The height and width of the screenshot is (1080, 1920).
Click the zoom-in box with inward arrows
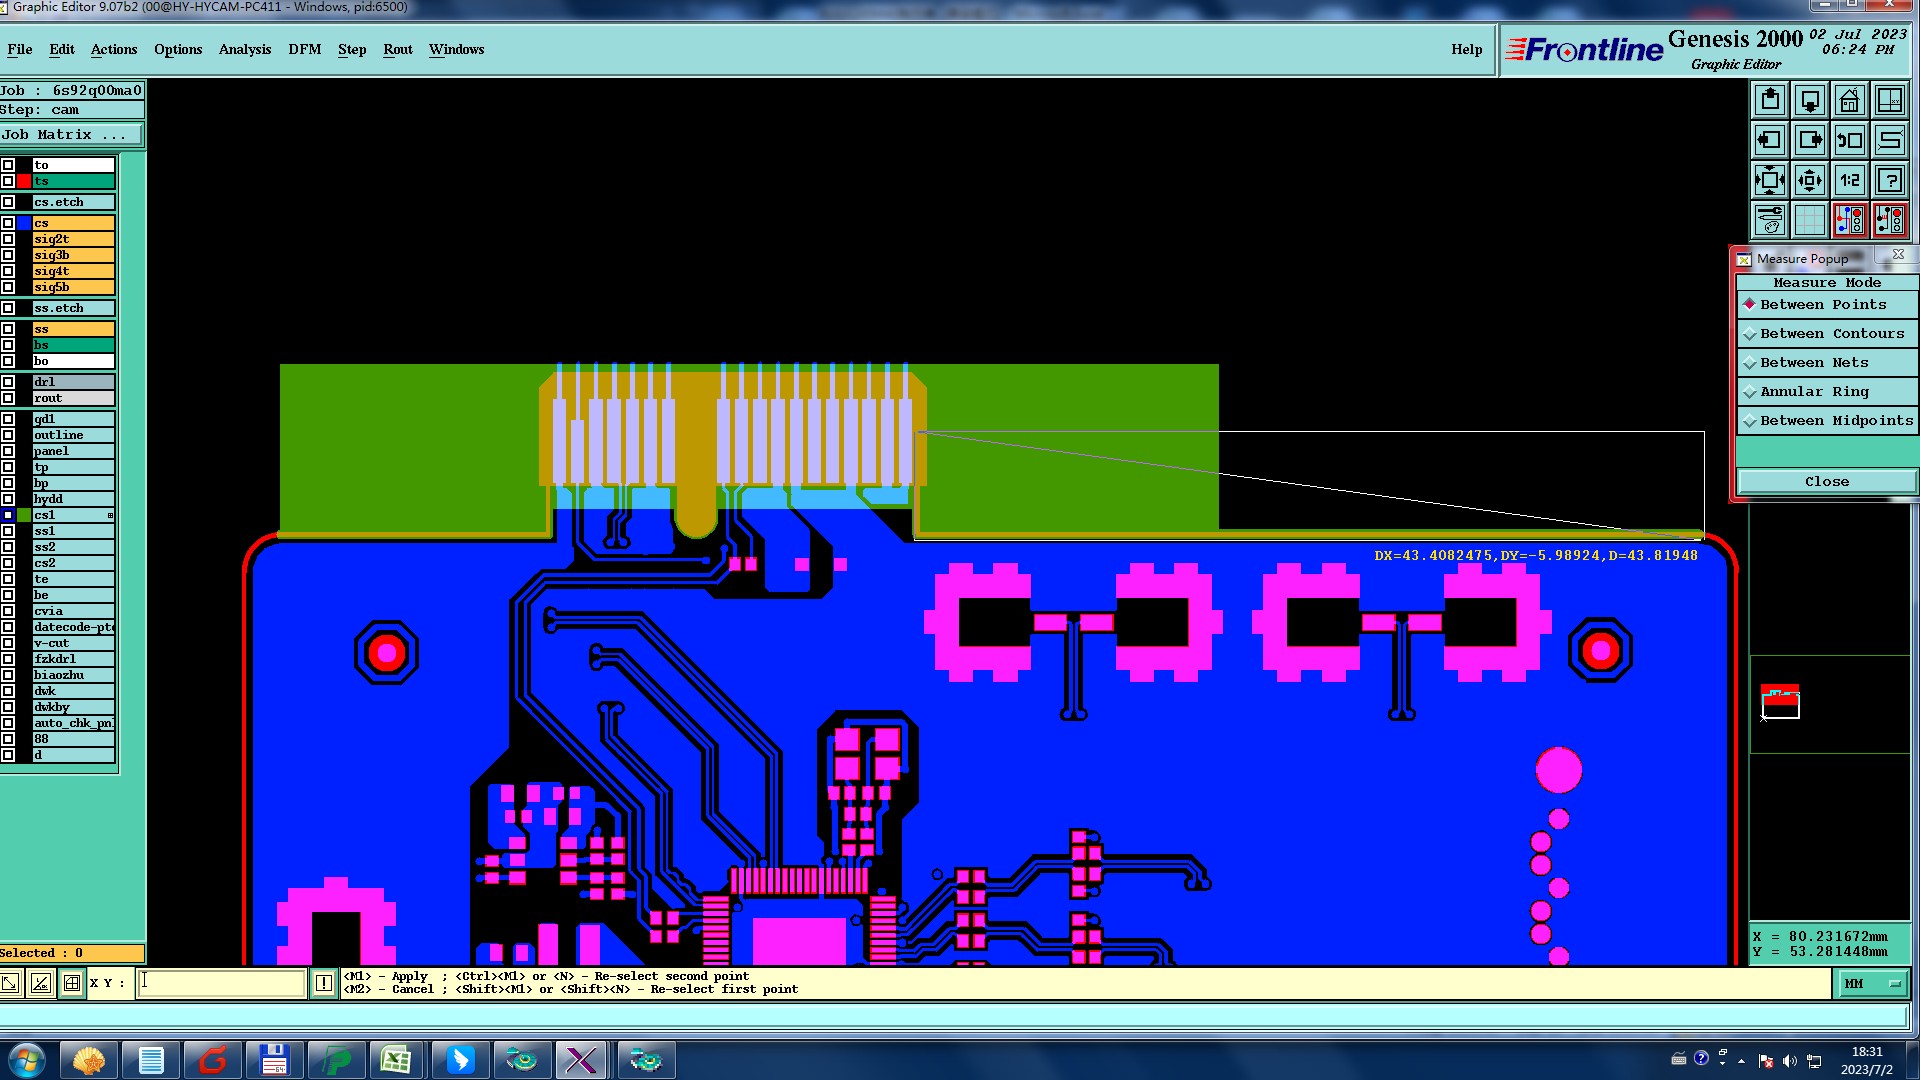(1810, 181)
